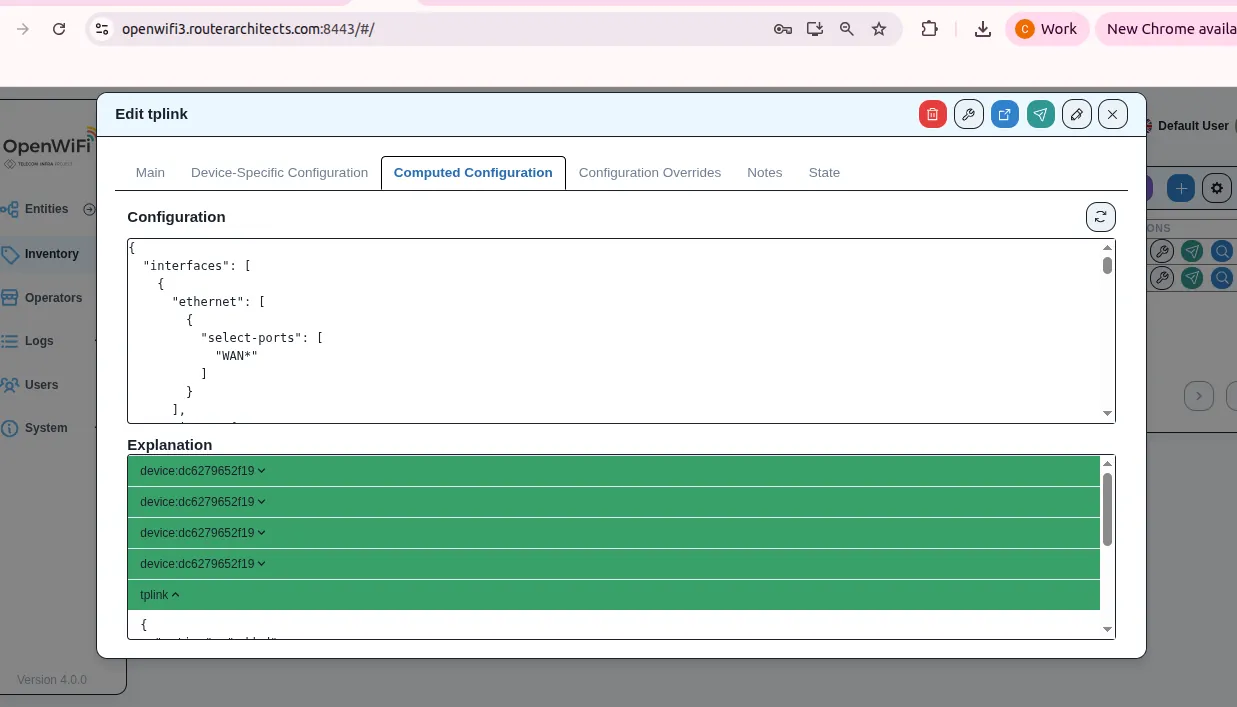Click the wrench icon in the Edit tplink header
1237x707 pixels.
[968, 114]
